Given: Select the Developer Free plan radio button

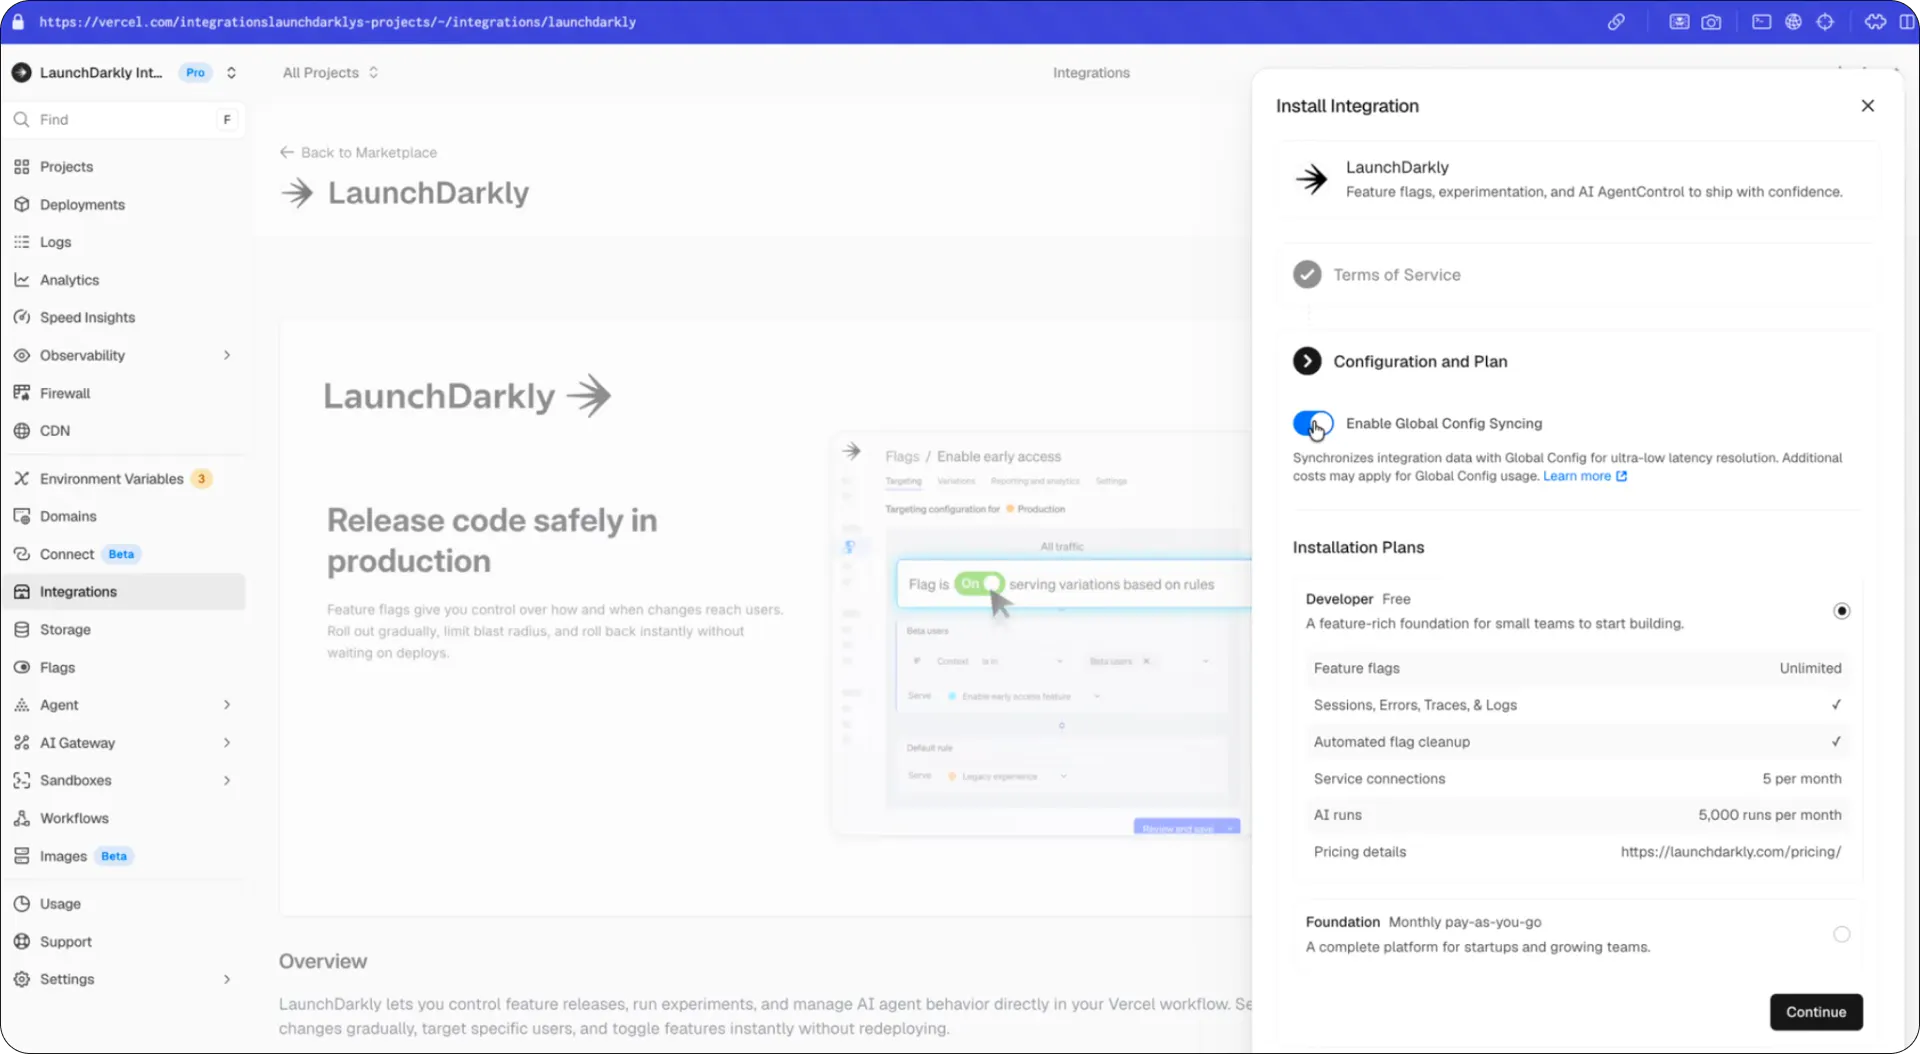Looking at the screenshot, I should coord(1841,611).
